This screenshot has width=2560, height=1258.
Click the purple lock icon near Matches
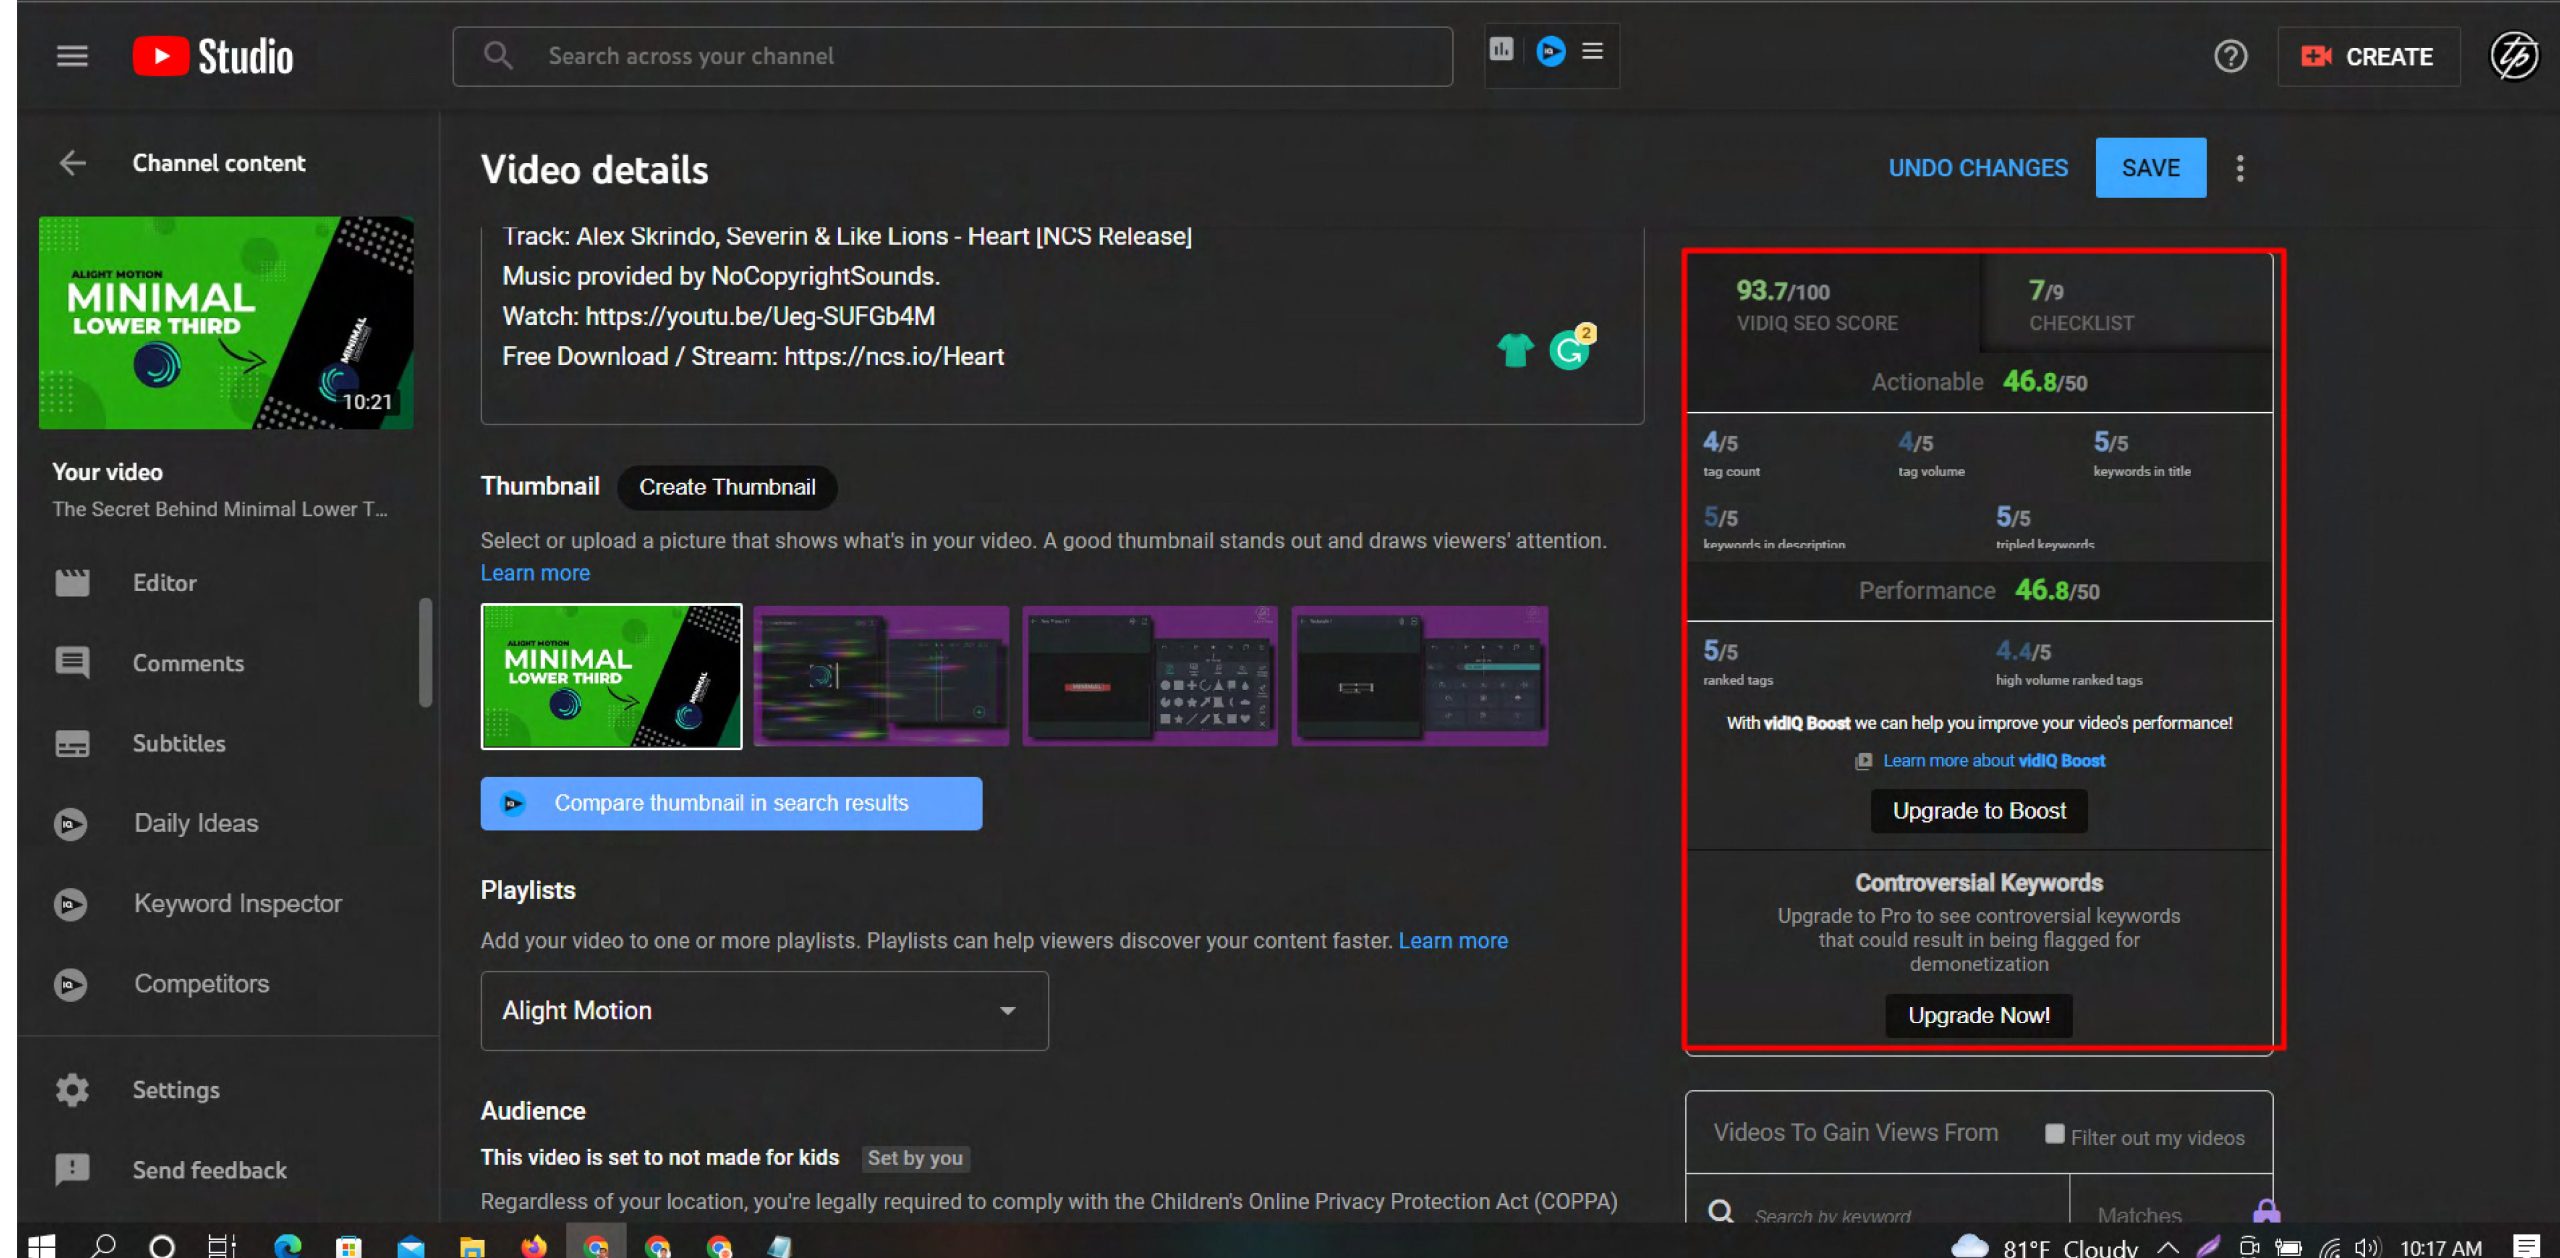pyautogui.click(x=2266, y=1211)
